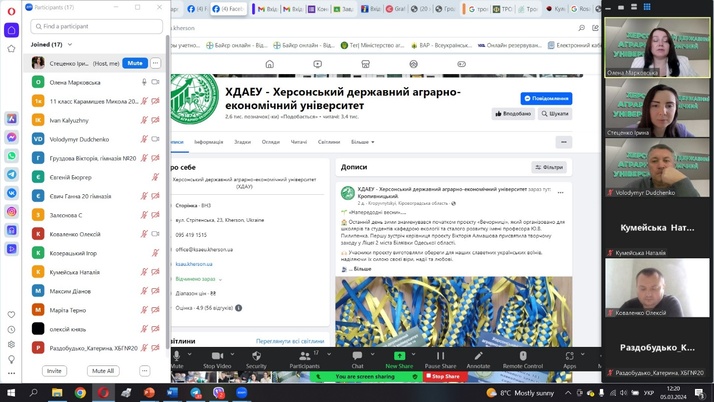Open Chat options arrow in Zoom

tap(372, 354)
